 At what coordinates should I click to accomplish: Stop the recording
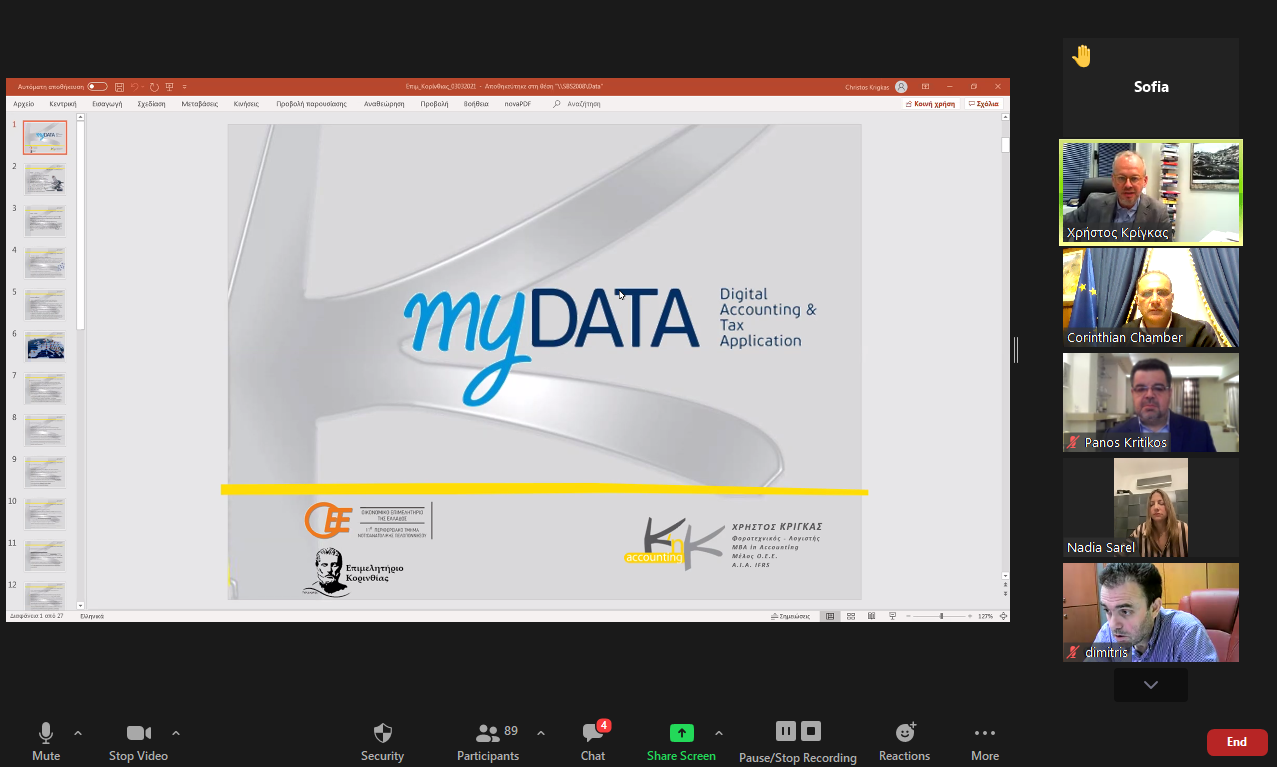811,731
